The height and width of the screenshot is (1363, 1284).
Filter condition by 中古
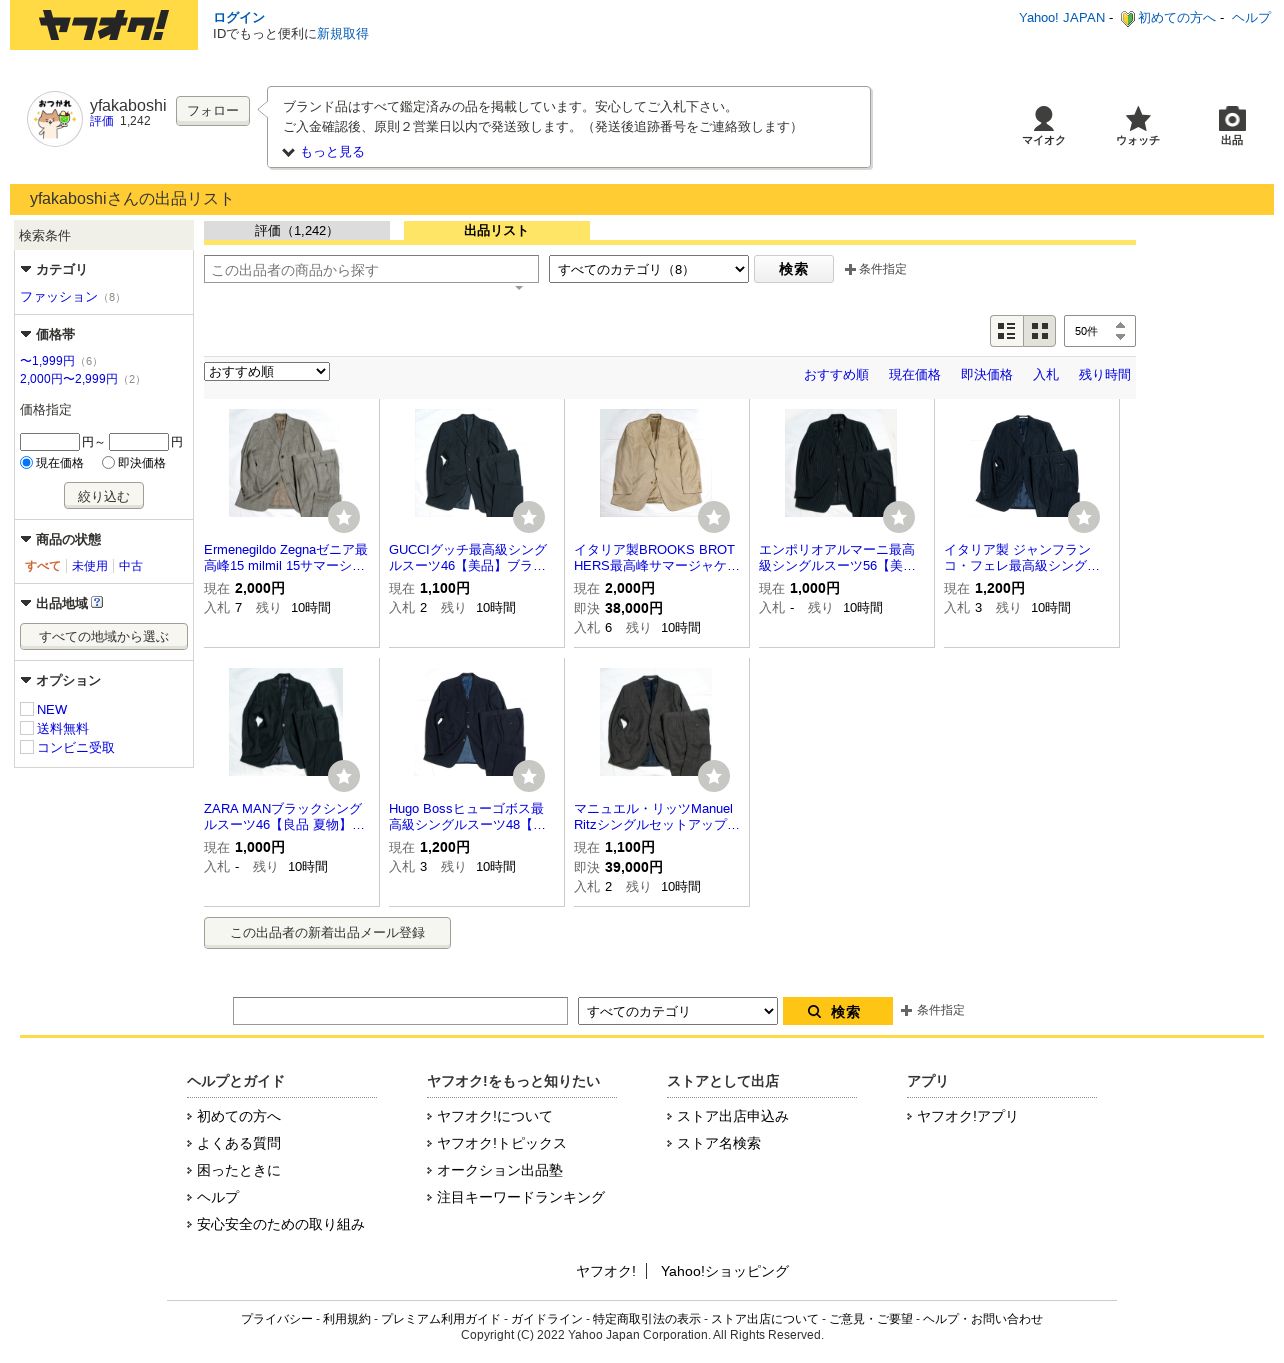point(131,566)
